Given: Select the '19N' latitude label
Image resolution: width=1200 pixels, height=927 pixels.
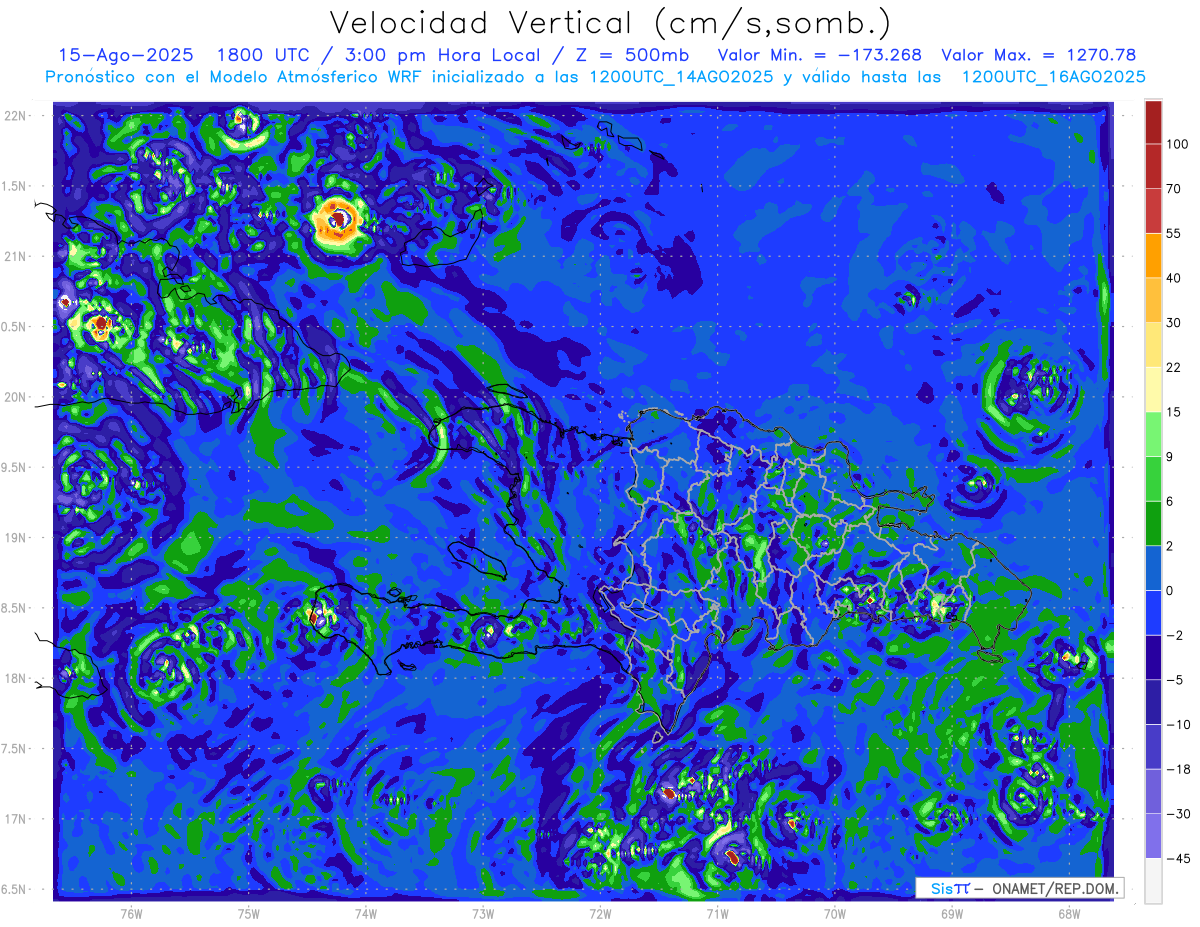Looking at the screenshot, I should pos(16,538).
